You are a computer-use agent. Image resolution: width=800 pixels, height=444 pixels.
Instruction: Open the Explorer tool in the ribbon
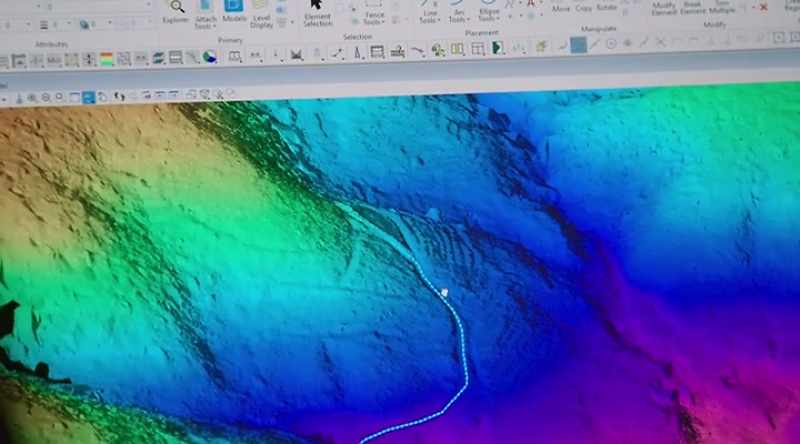[x=177, y=12]
